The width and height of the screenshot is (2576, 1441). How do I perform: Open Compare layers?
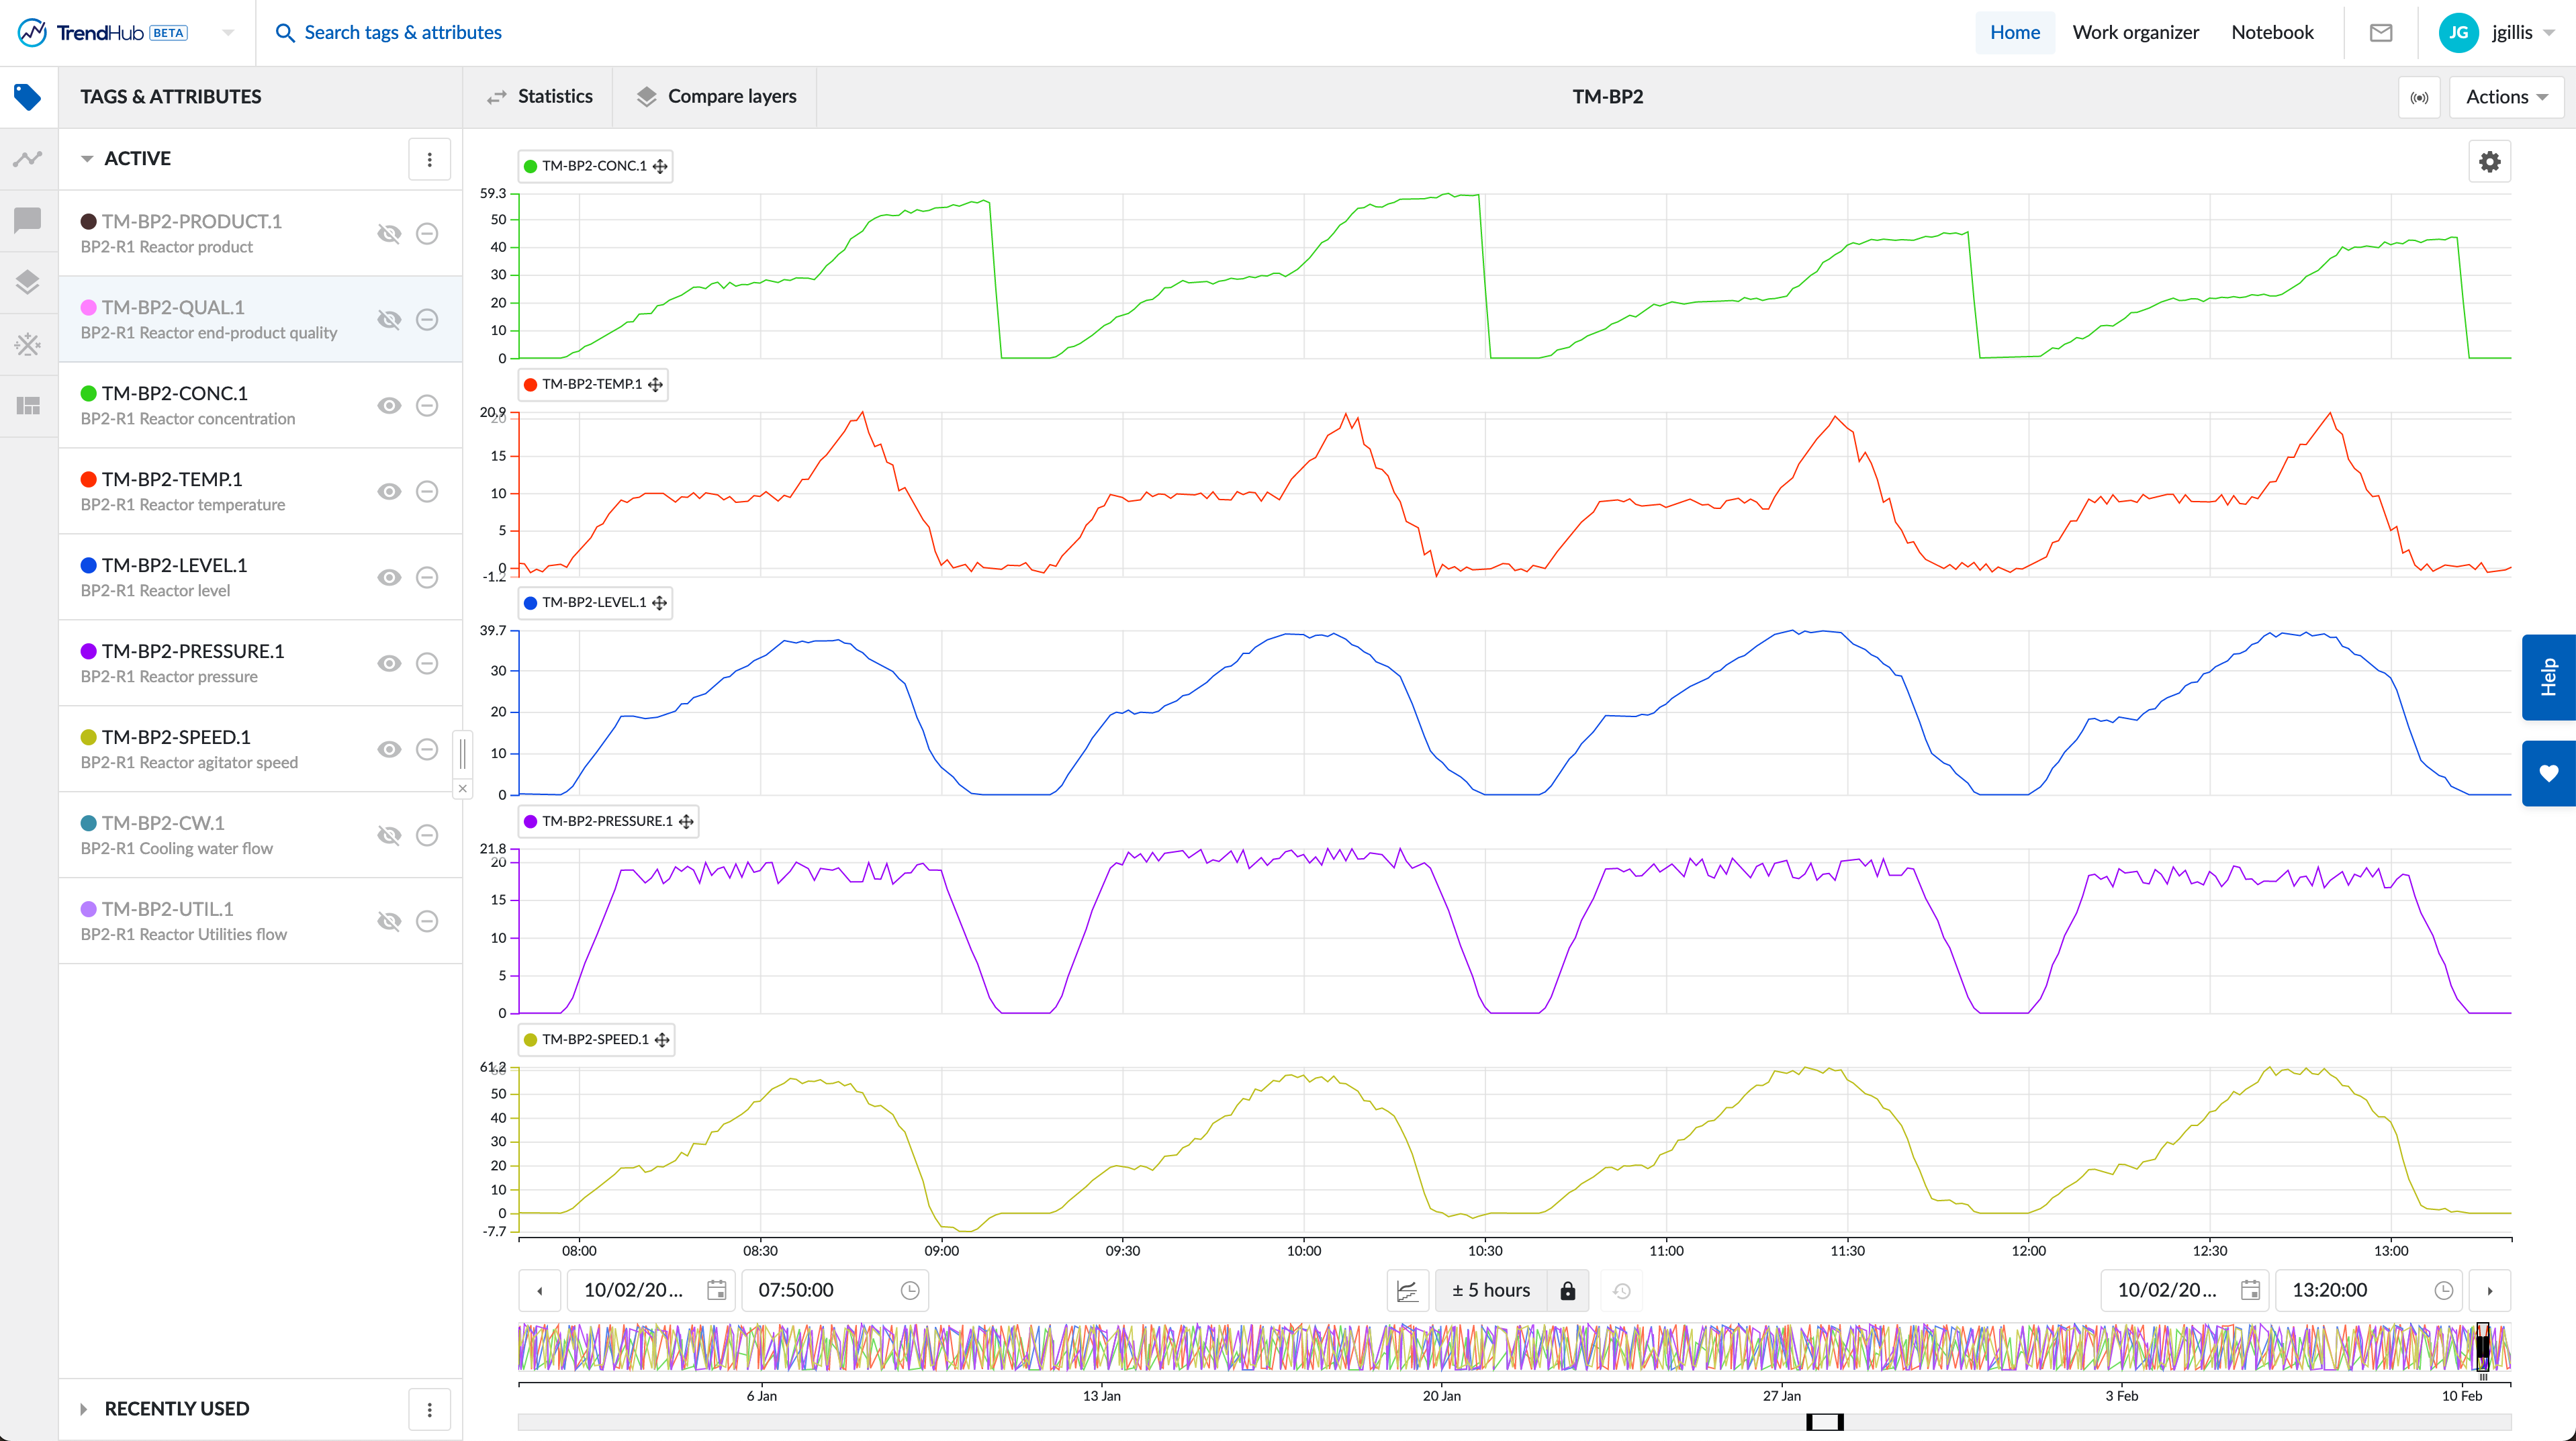tap(717, 97)
